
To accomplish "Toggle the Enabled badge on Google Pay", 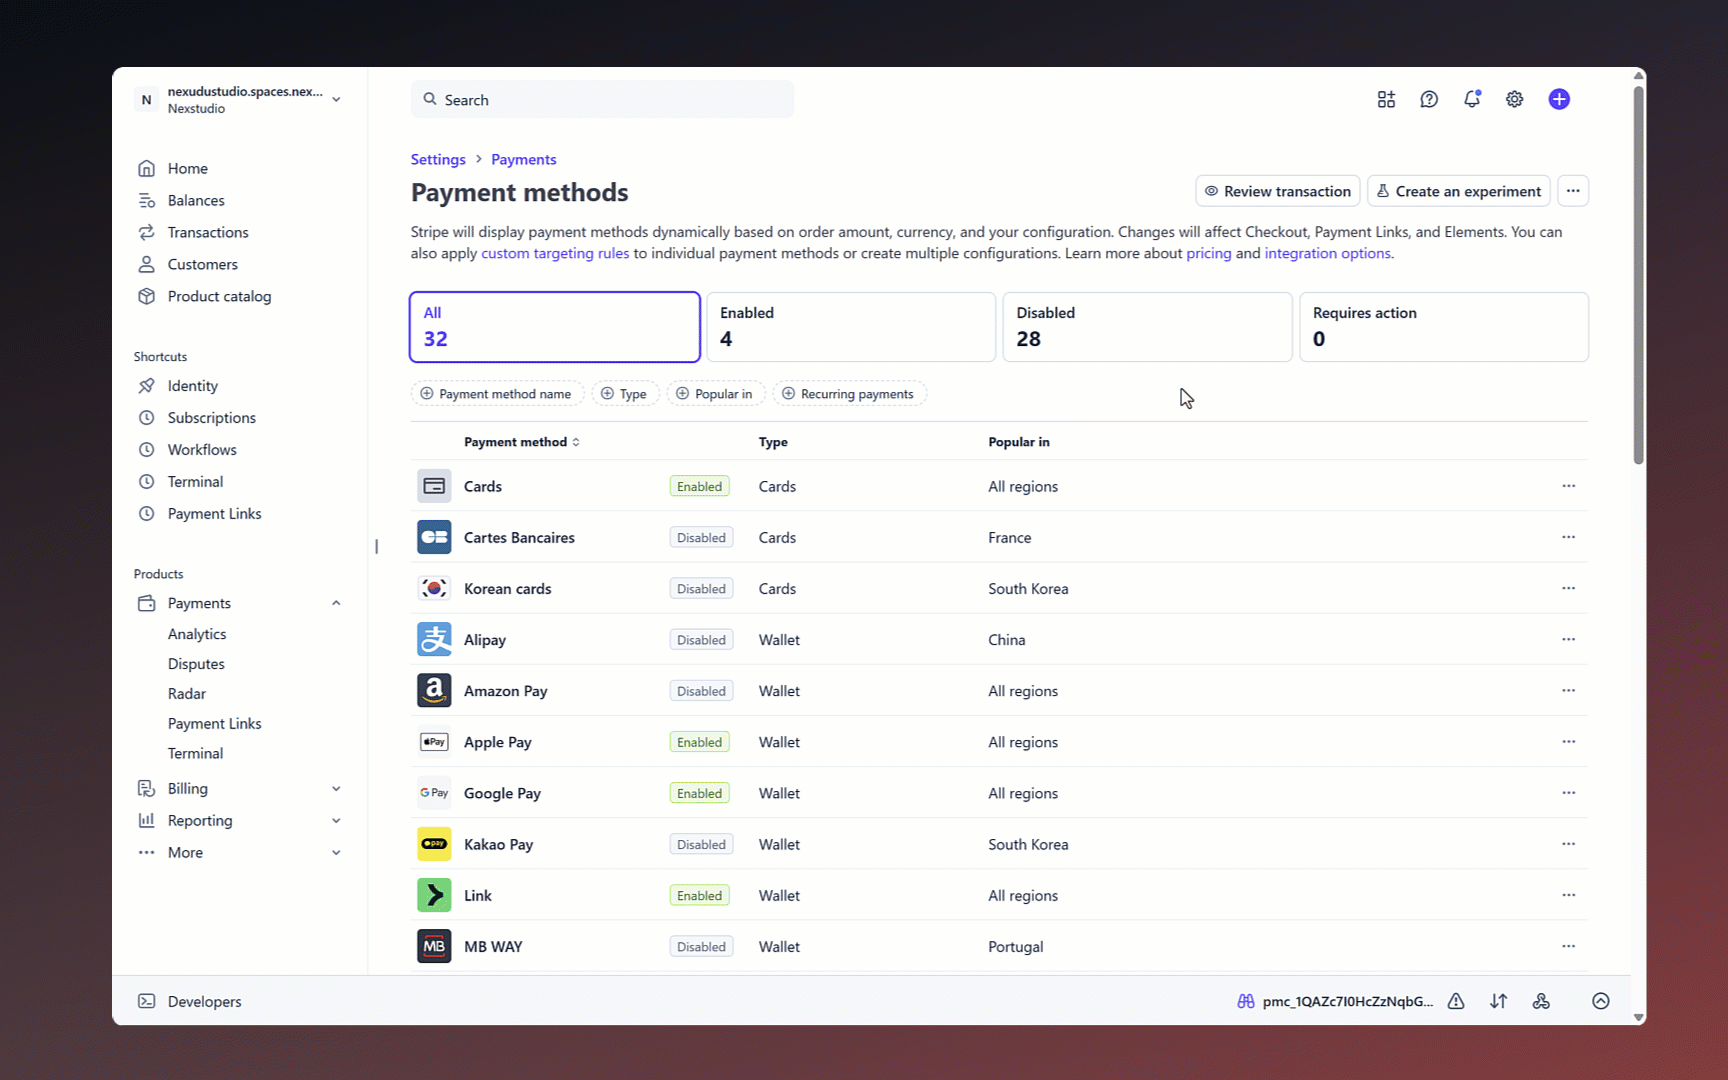I will coord(699,792).
